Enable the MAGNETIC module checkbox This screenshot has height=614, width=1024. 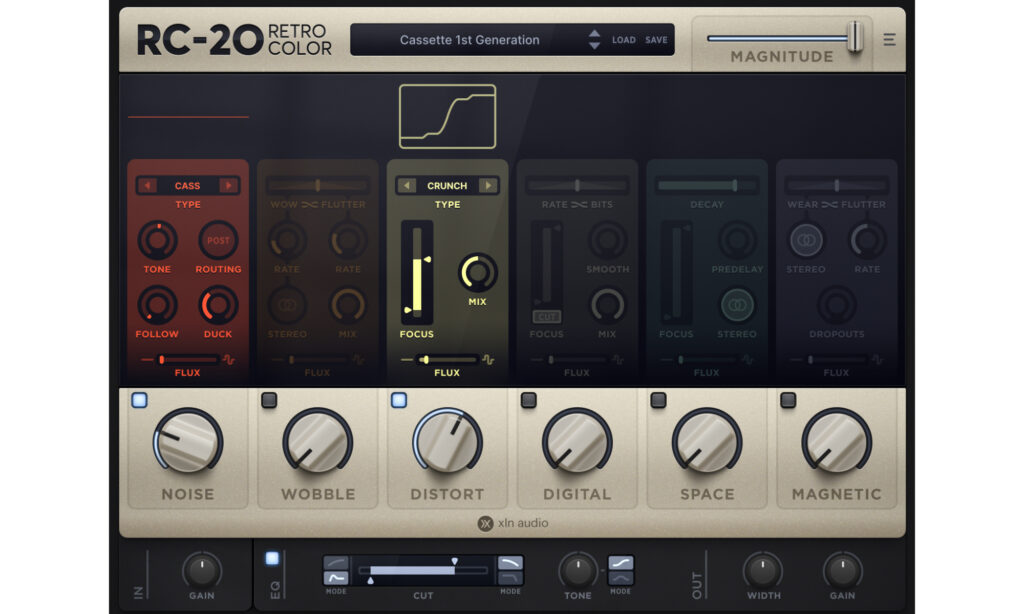787,400
